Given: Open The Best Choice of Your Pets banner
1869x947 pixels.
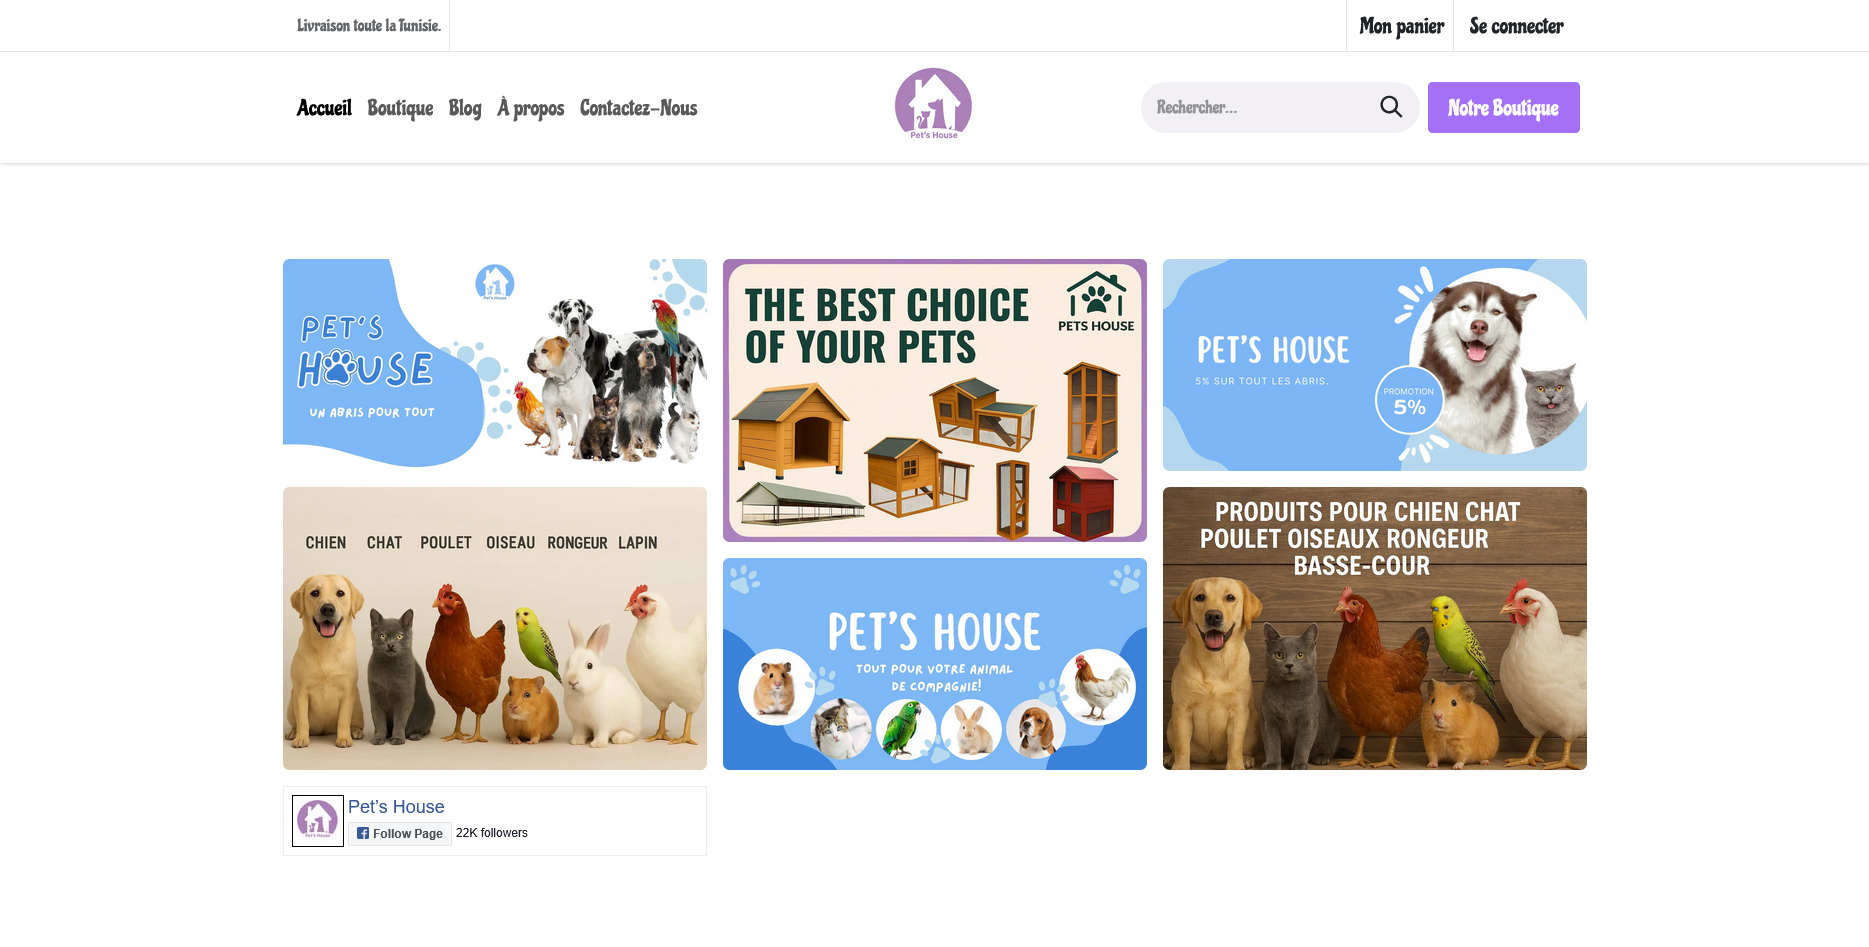Looking at the screenshot, I should pos(935,400).
